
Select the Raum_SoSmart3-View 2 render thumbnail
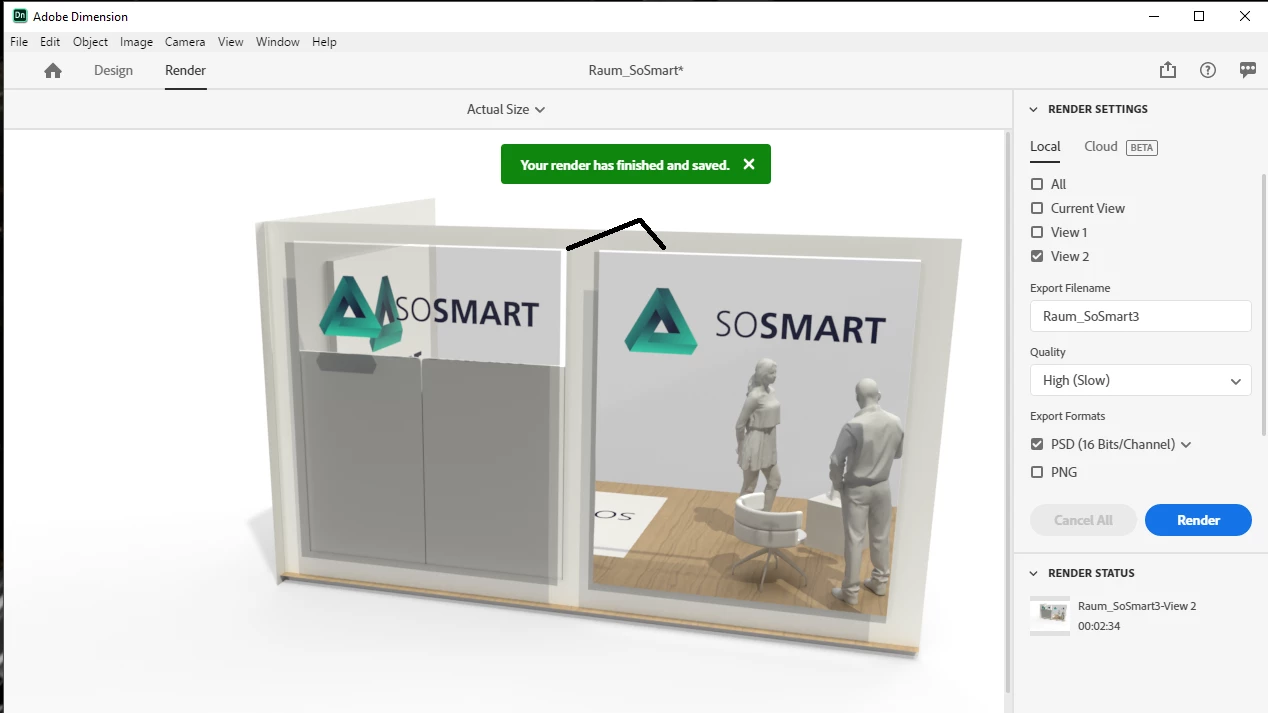click(x=1050, y=615)
